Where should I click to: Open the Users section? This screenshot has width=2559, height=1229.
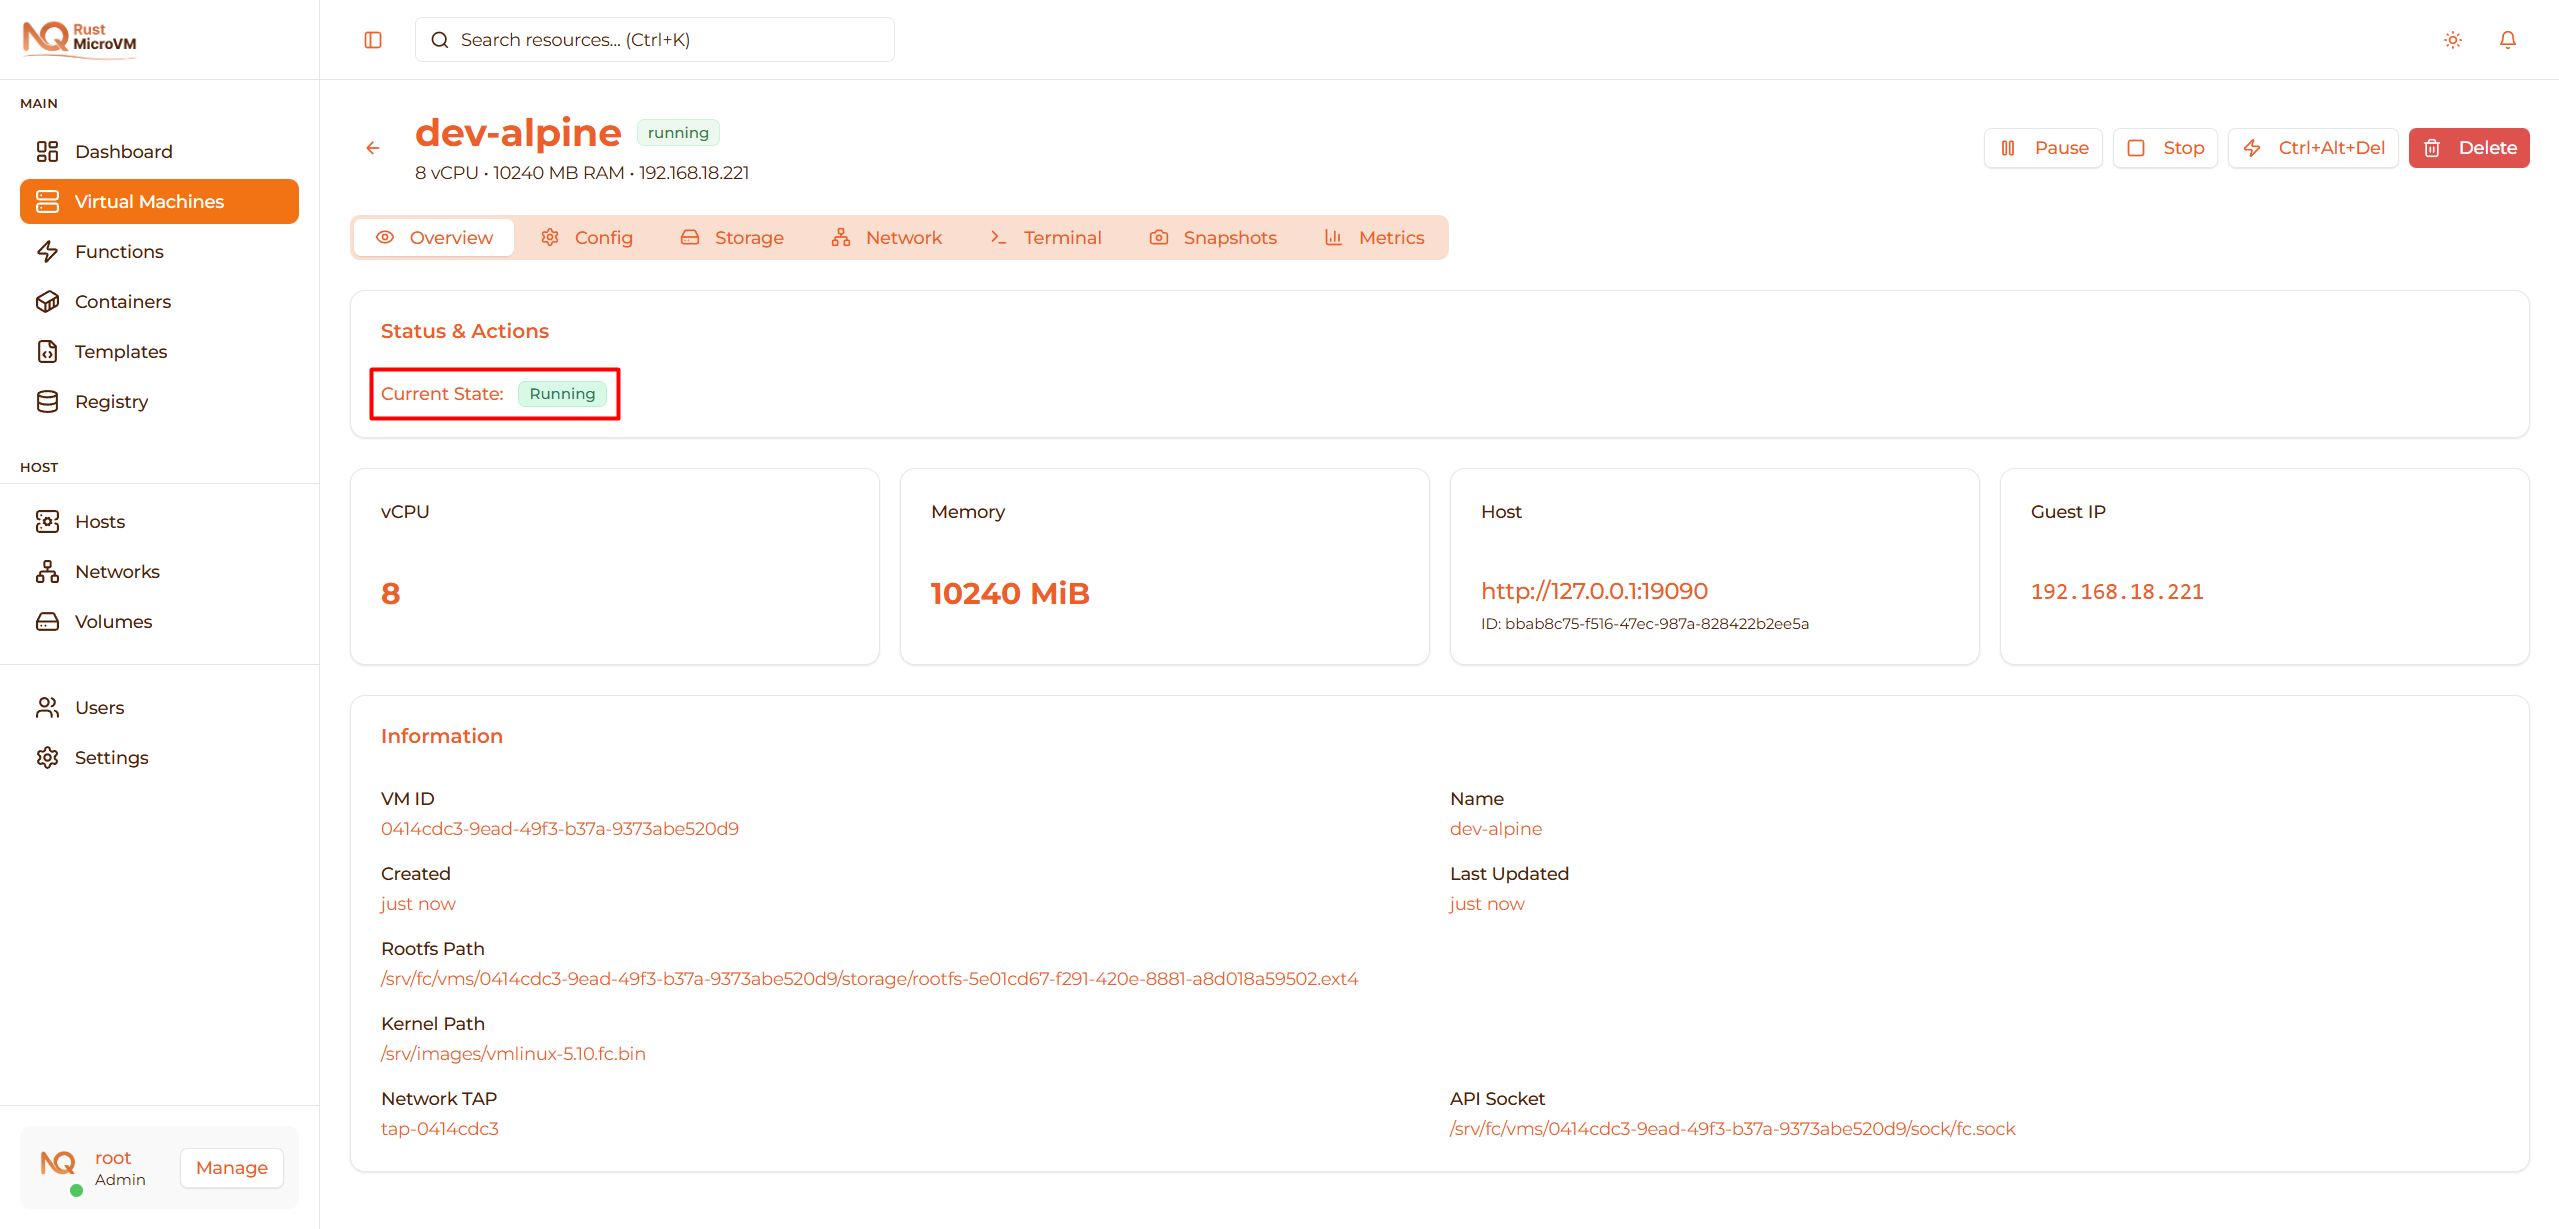[x=100, y=707]
